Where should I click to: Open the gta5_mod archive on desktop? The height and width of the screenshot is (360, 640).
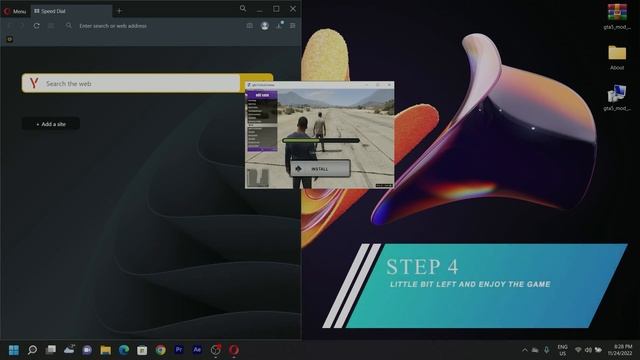click(617, 16)
